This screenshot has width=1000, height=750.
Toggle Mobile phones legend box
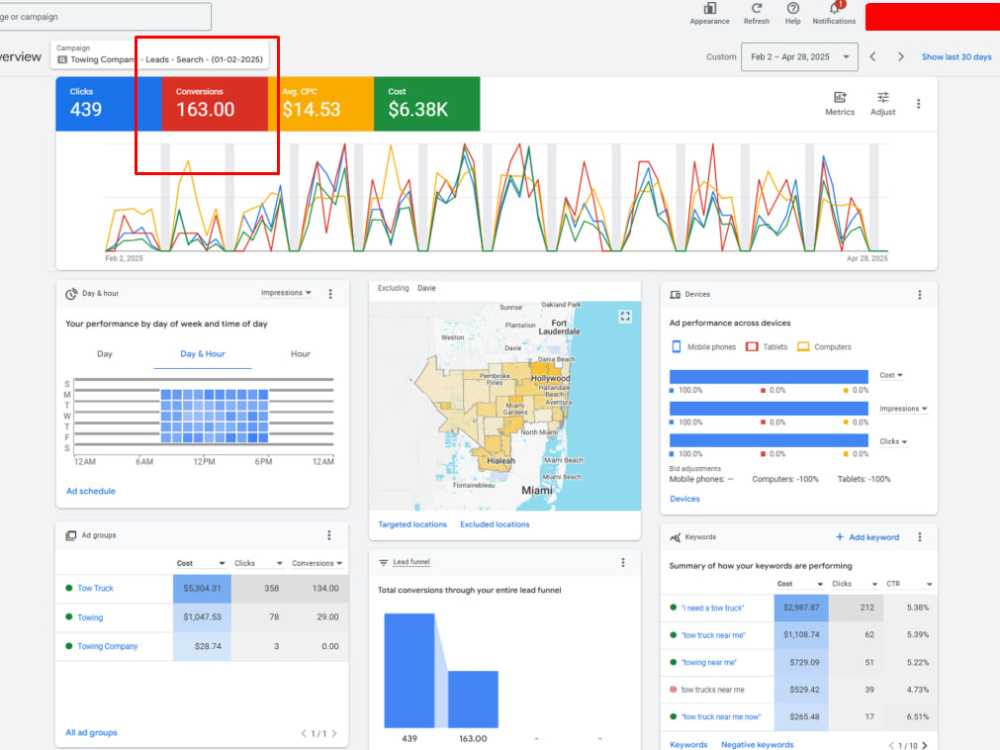coord(676,347)
